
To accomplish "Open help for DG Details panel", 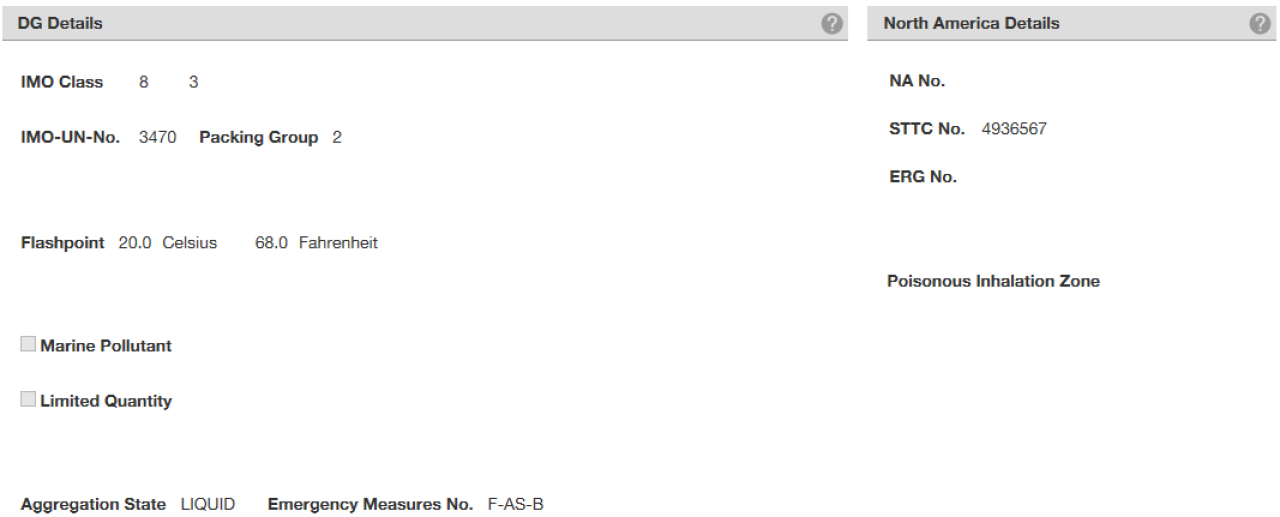I will (830, 23).
